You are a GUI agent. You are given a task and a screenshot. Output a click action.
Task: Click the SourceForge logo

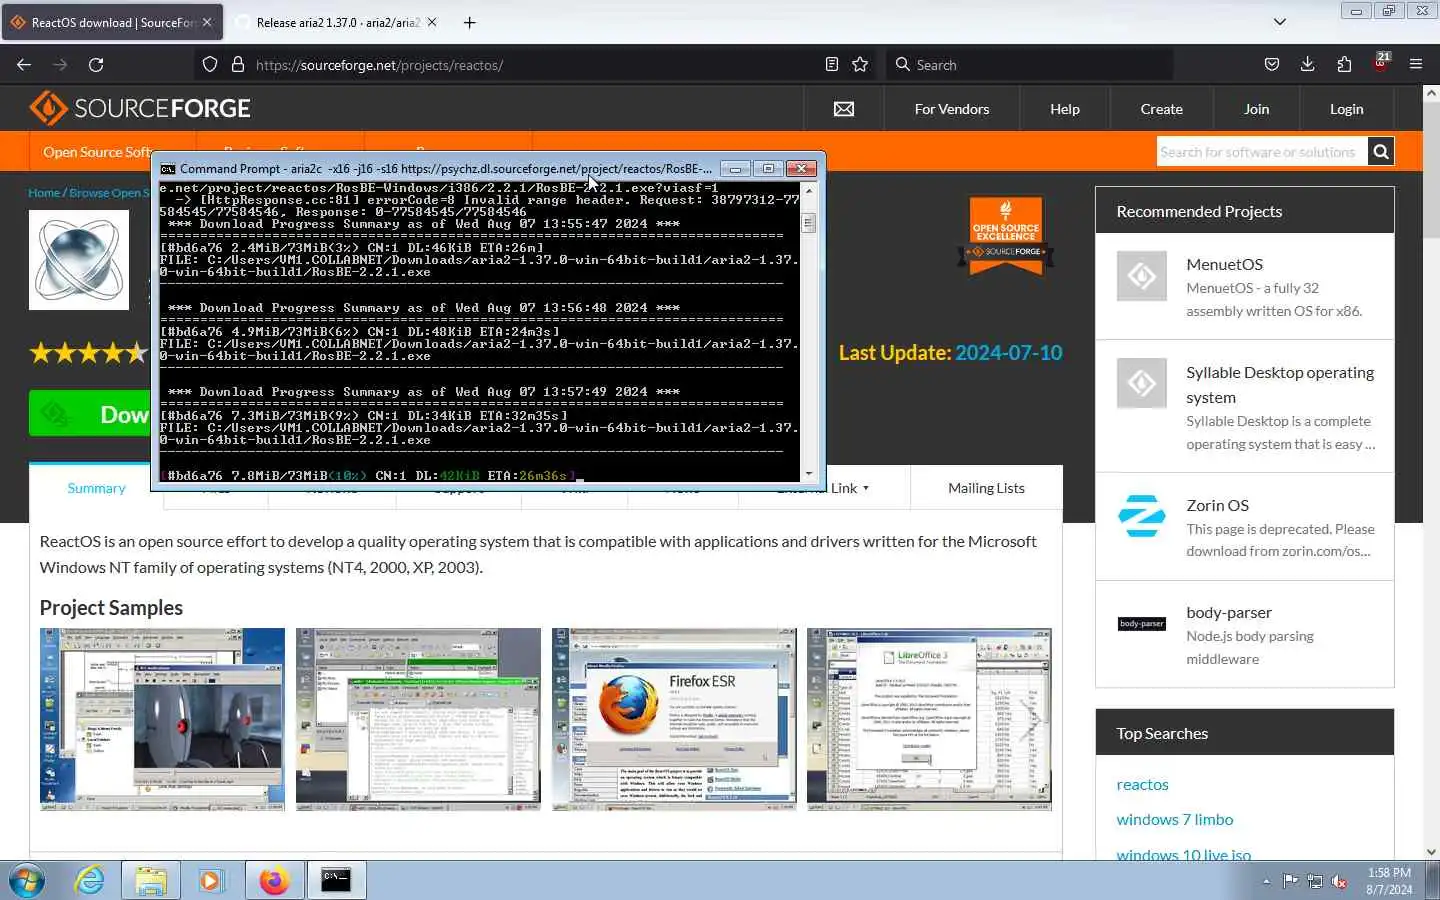coord(140,108)
